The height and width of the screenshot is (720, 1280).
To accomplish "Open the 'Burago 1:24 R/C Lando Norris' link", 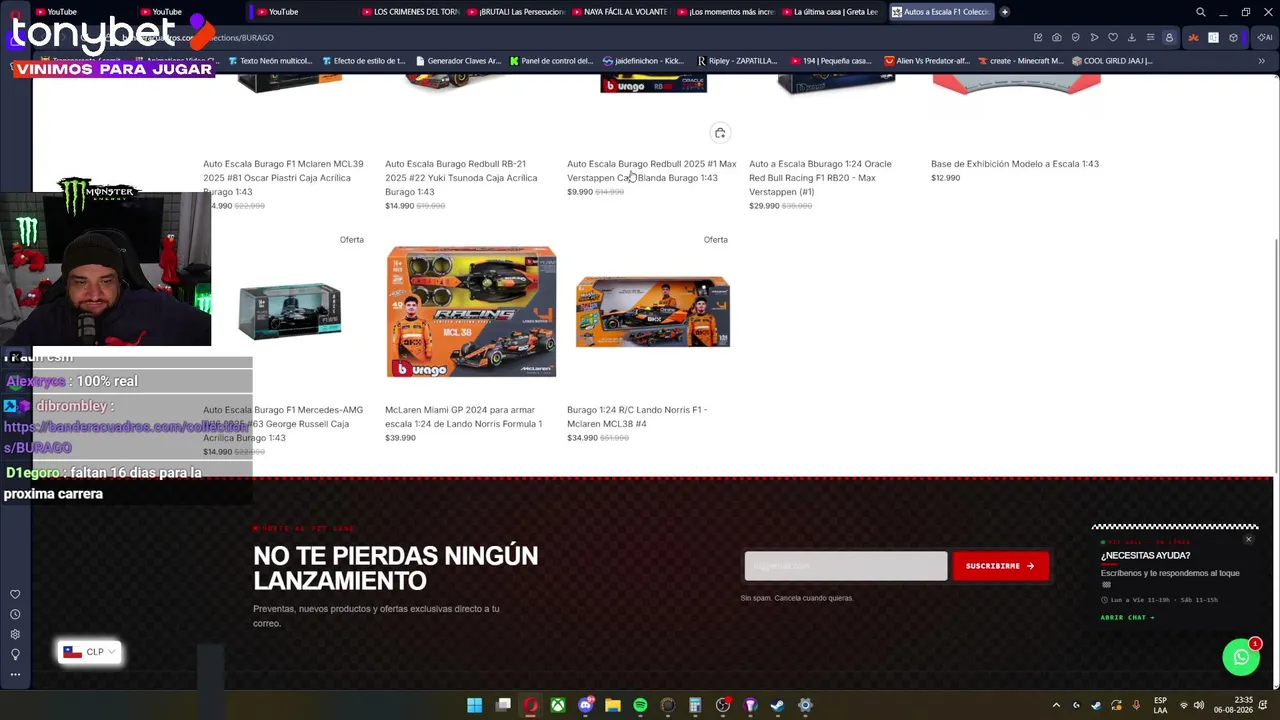I will pos(637,416).
